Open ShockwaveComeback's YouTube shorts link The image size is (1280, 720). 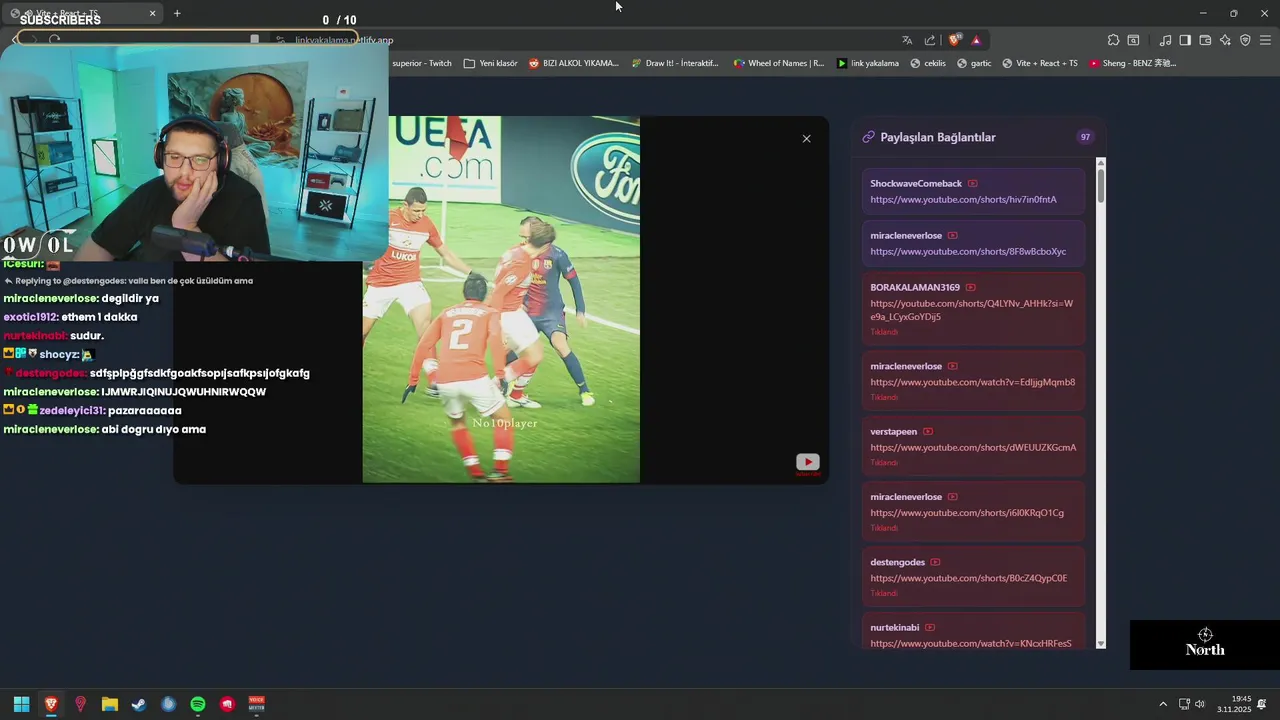[x=963, y=199]
